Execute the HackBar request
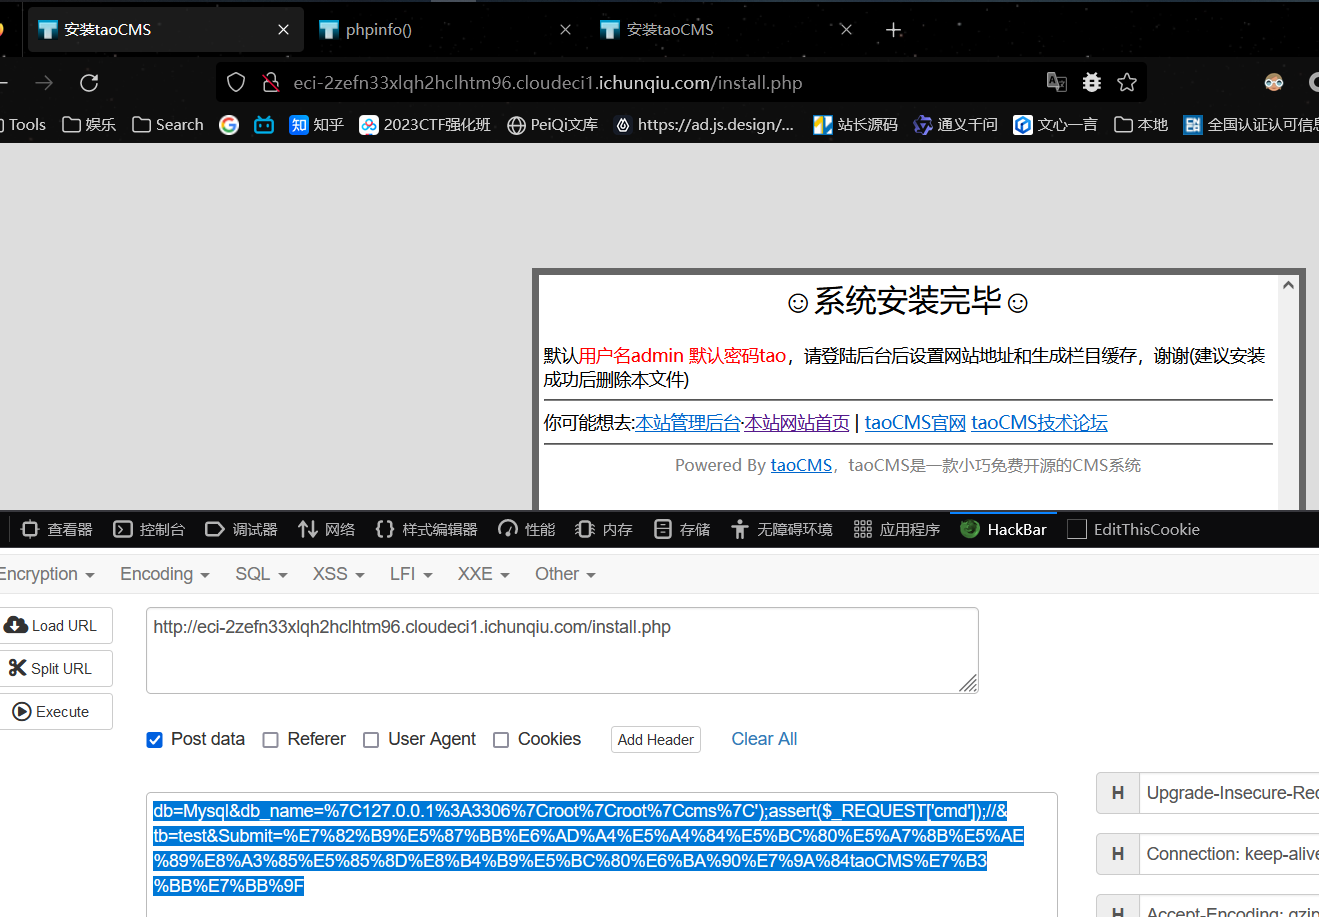 [56, 712]
